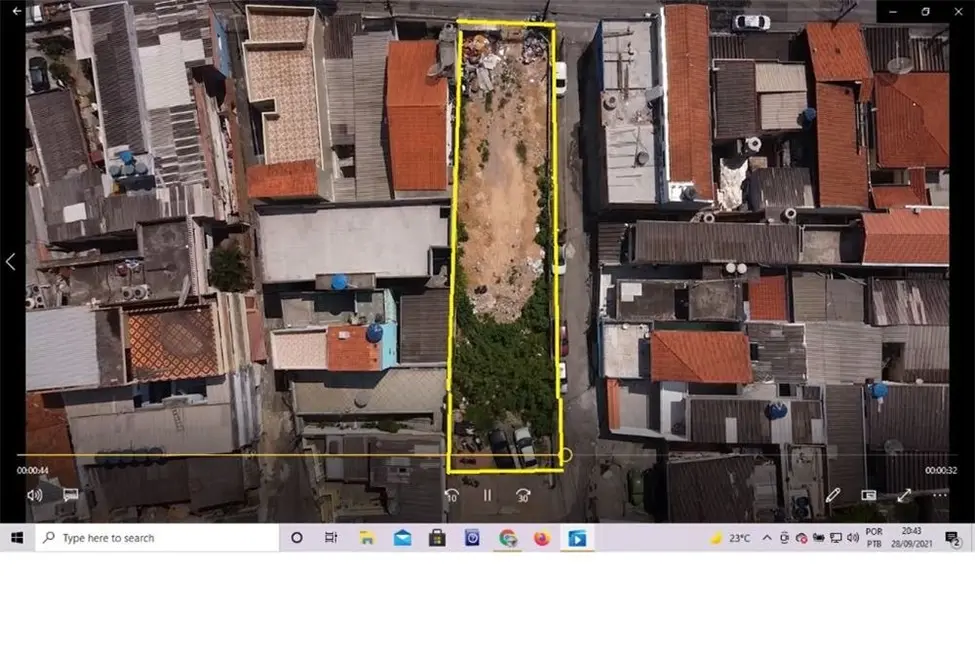
Task: Launch Google Chrome from the taskbar
Action: 508,537
